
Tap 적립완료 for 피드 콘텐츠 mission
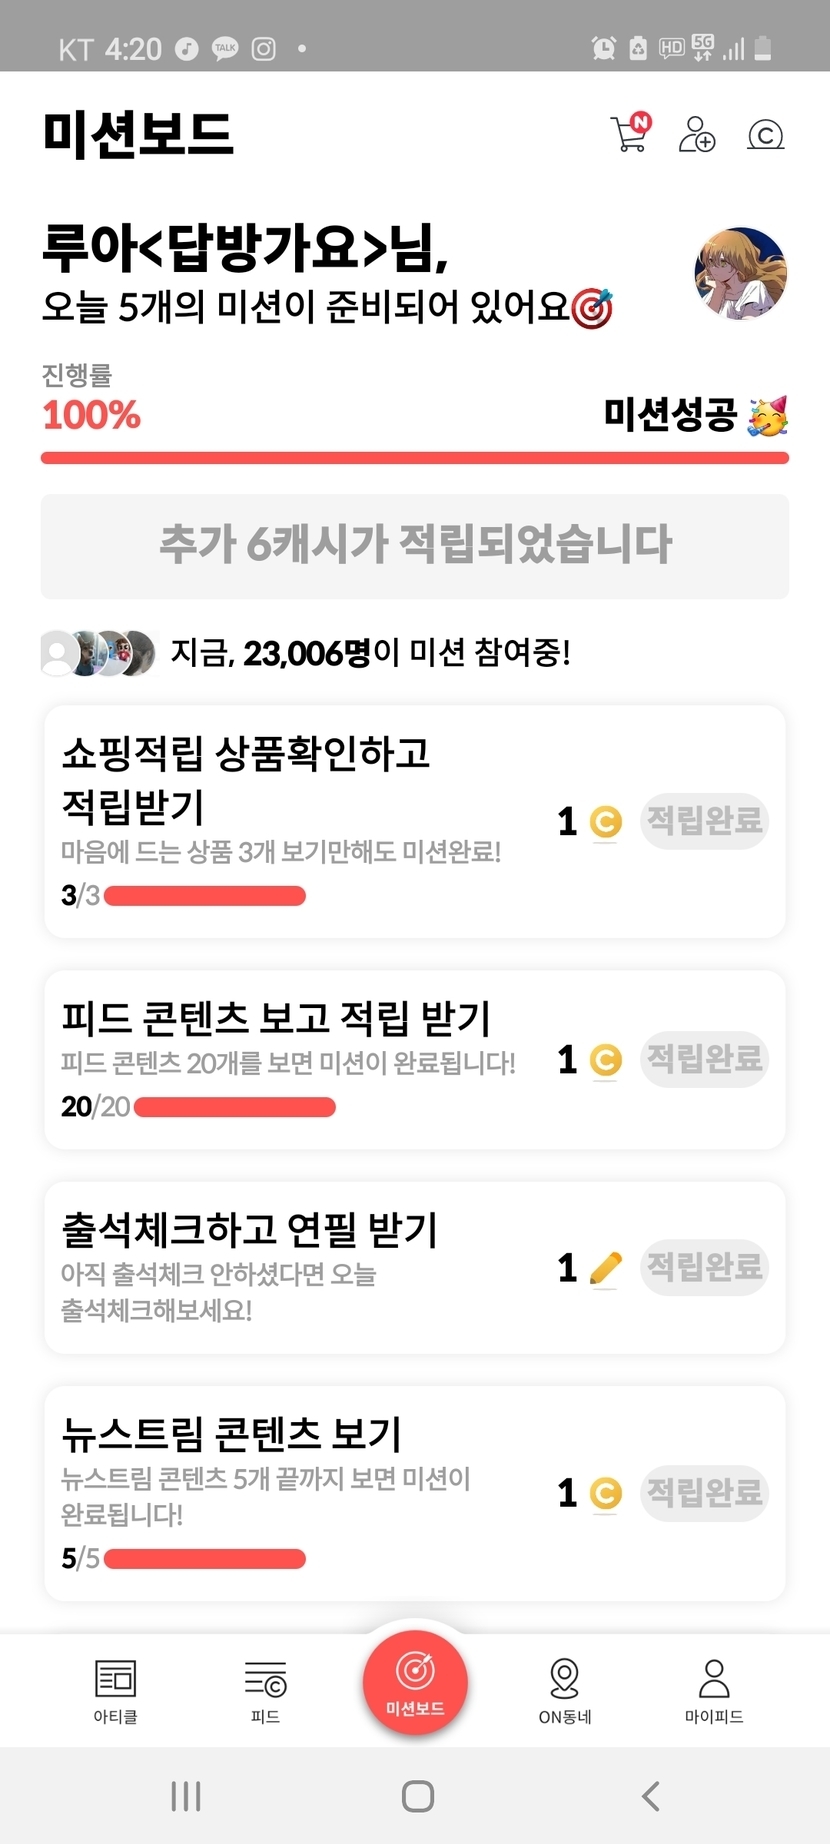click(x=704, y=1059)
